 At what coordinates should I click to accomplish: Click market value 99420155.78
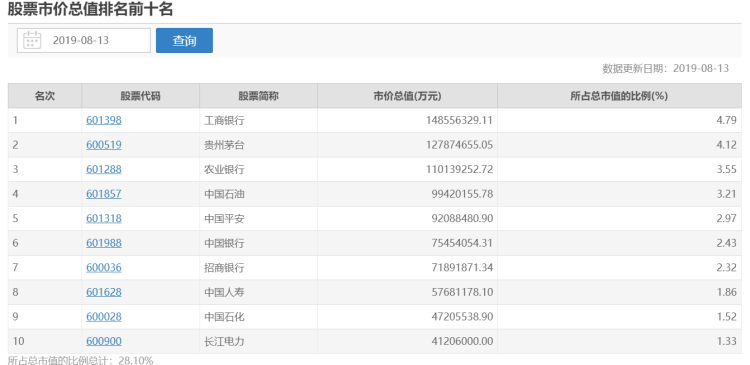462,194
